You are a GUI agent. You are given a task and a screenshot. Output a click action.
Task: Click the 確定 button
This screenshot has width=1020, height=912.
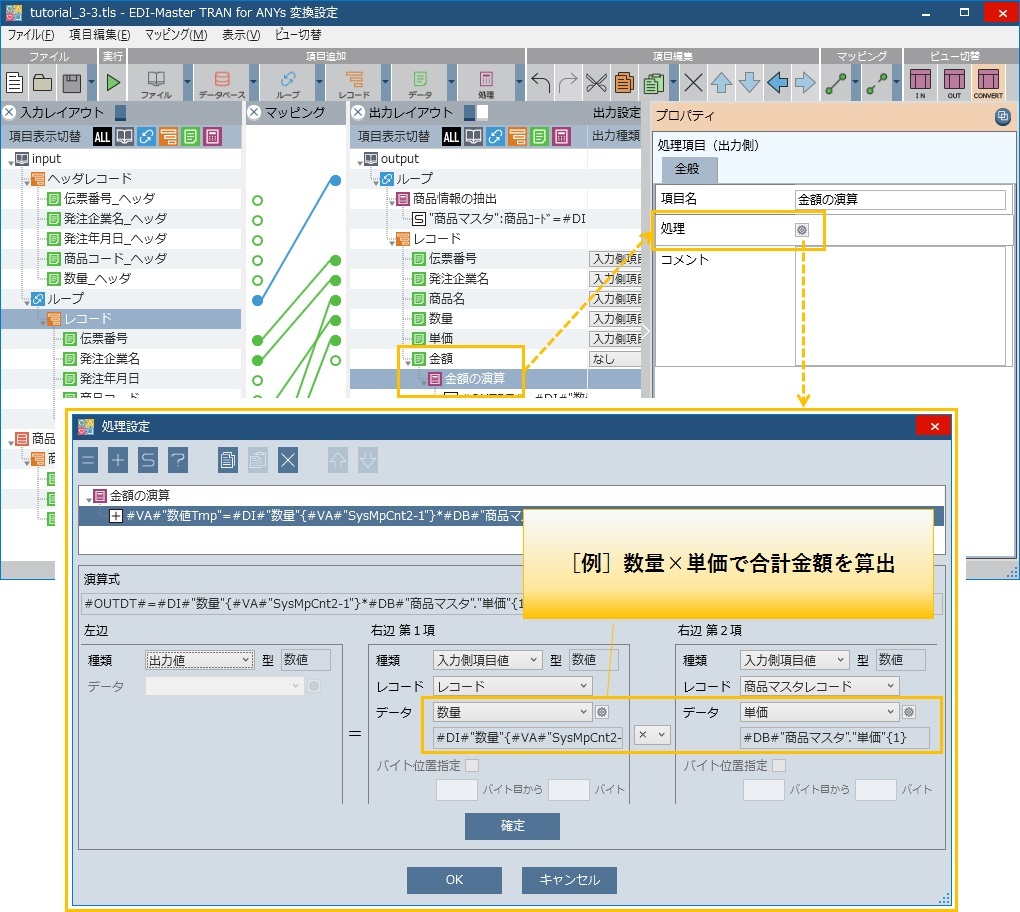tap(512, 826)
